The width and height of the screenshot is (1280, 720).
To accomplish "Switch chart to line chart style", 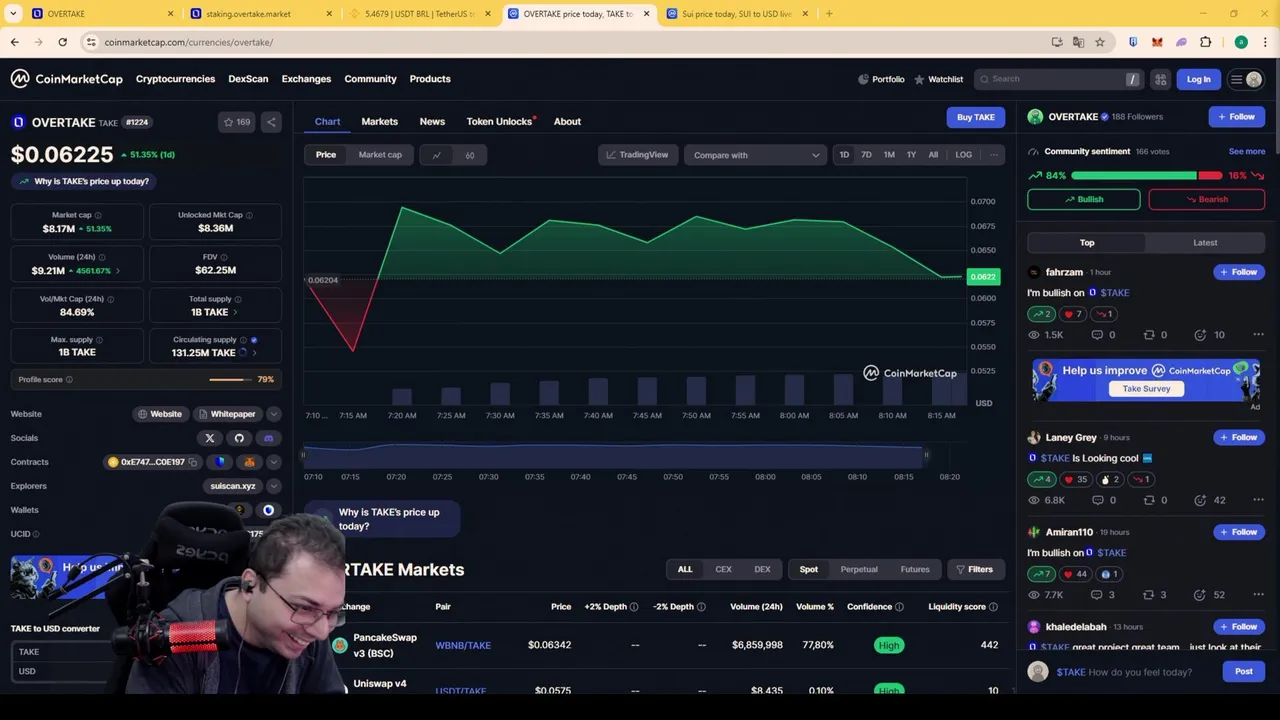I will (436, 155).
